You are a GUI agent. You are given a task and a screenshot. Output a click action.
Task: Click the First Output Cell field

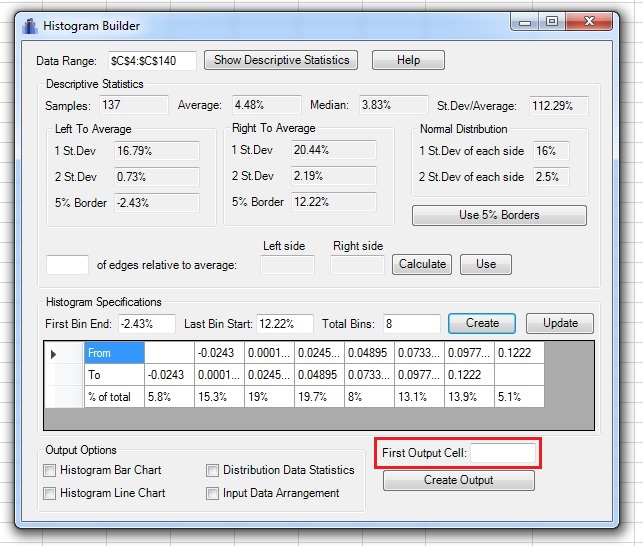pyautogui.click(x=503, y=453)
